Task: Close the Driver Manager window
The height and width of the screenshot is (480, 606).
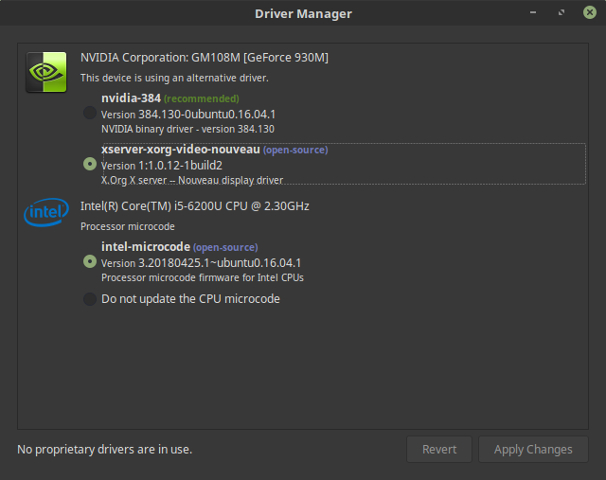Action: 590,13
